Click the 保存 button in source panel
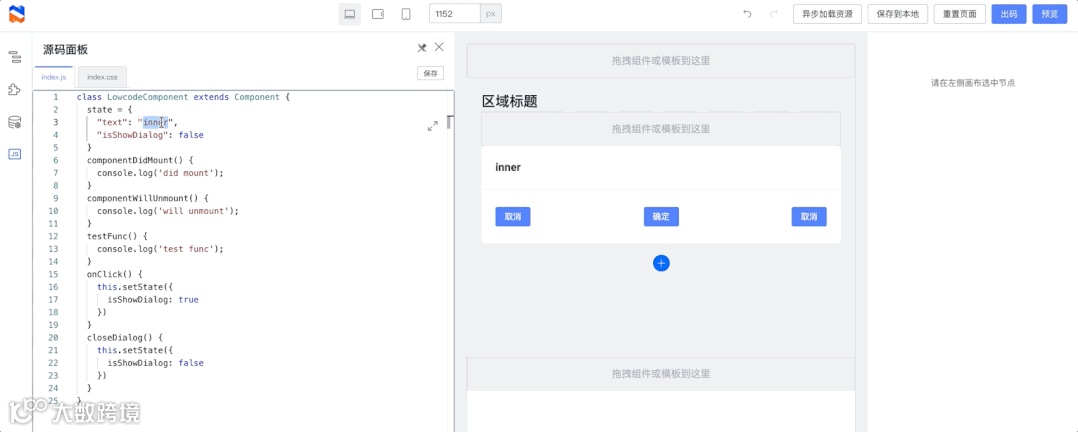 [x=430, y=73]
